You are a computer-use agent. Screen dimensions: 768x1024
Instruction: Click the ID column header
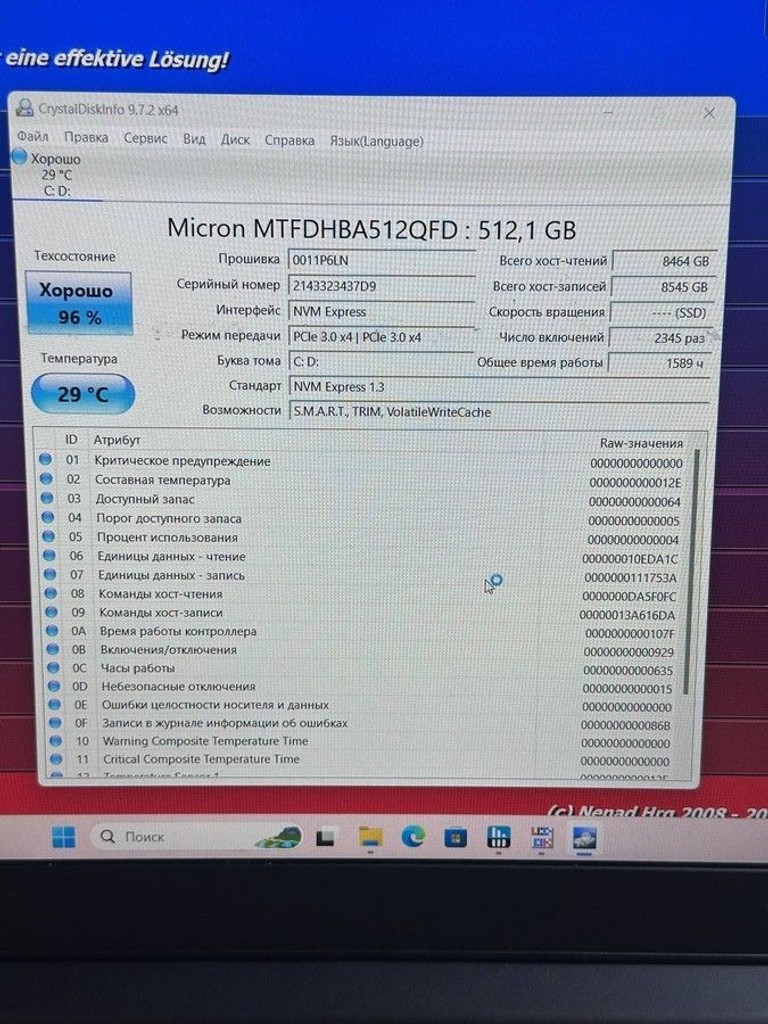click(71, 440)
